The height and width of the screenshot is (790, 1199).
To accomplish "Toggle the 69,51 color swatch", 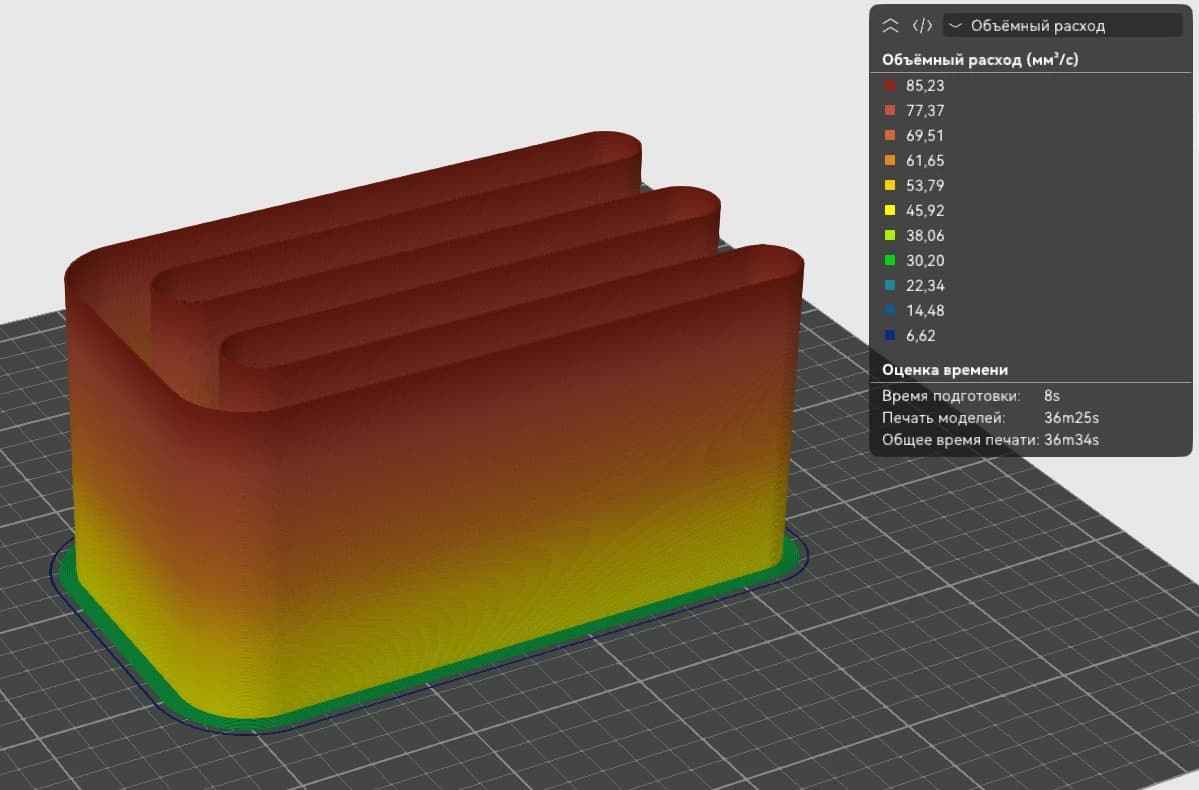I will click(x=890, y=135).
